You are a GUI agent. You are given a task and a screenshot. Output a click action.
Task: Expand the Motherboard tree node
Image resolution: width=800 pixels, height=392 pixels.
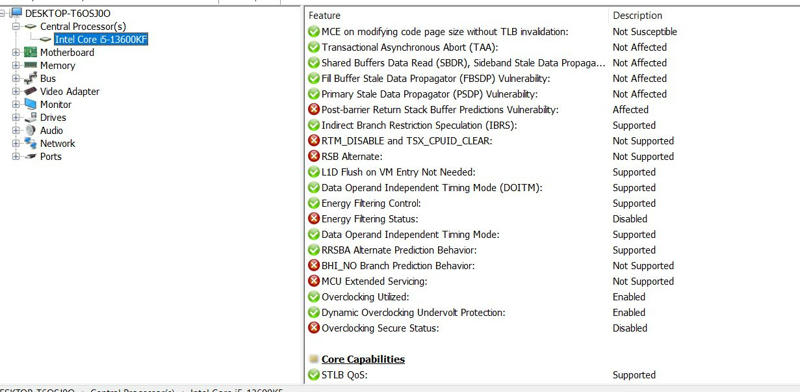point(16,52)
